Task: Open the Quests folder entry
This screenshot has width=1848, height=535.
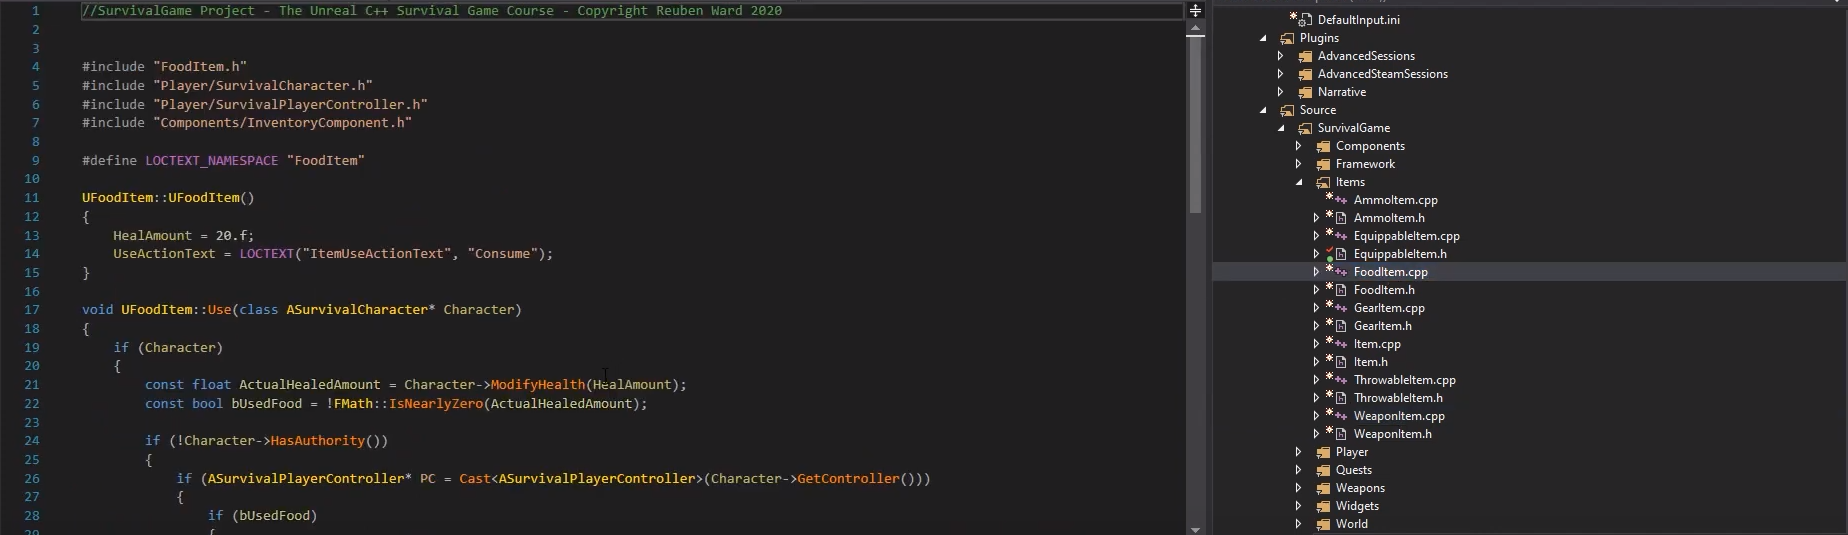Action: coord(1353,470)
